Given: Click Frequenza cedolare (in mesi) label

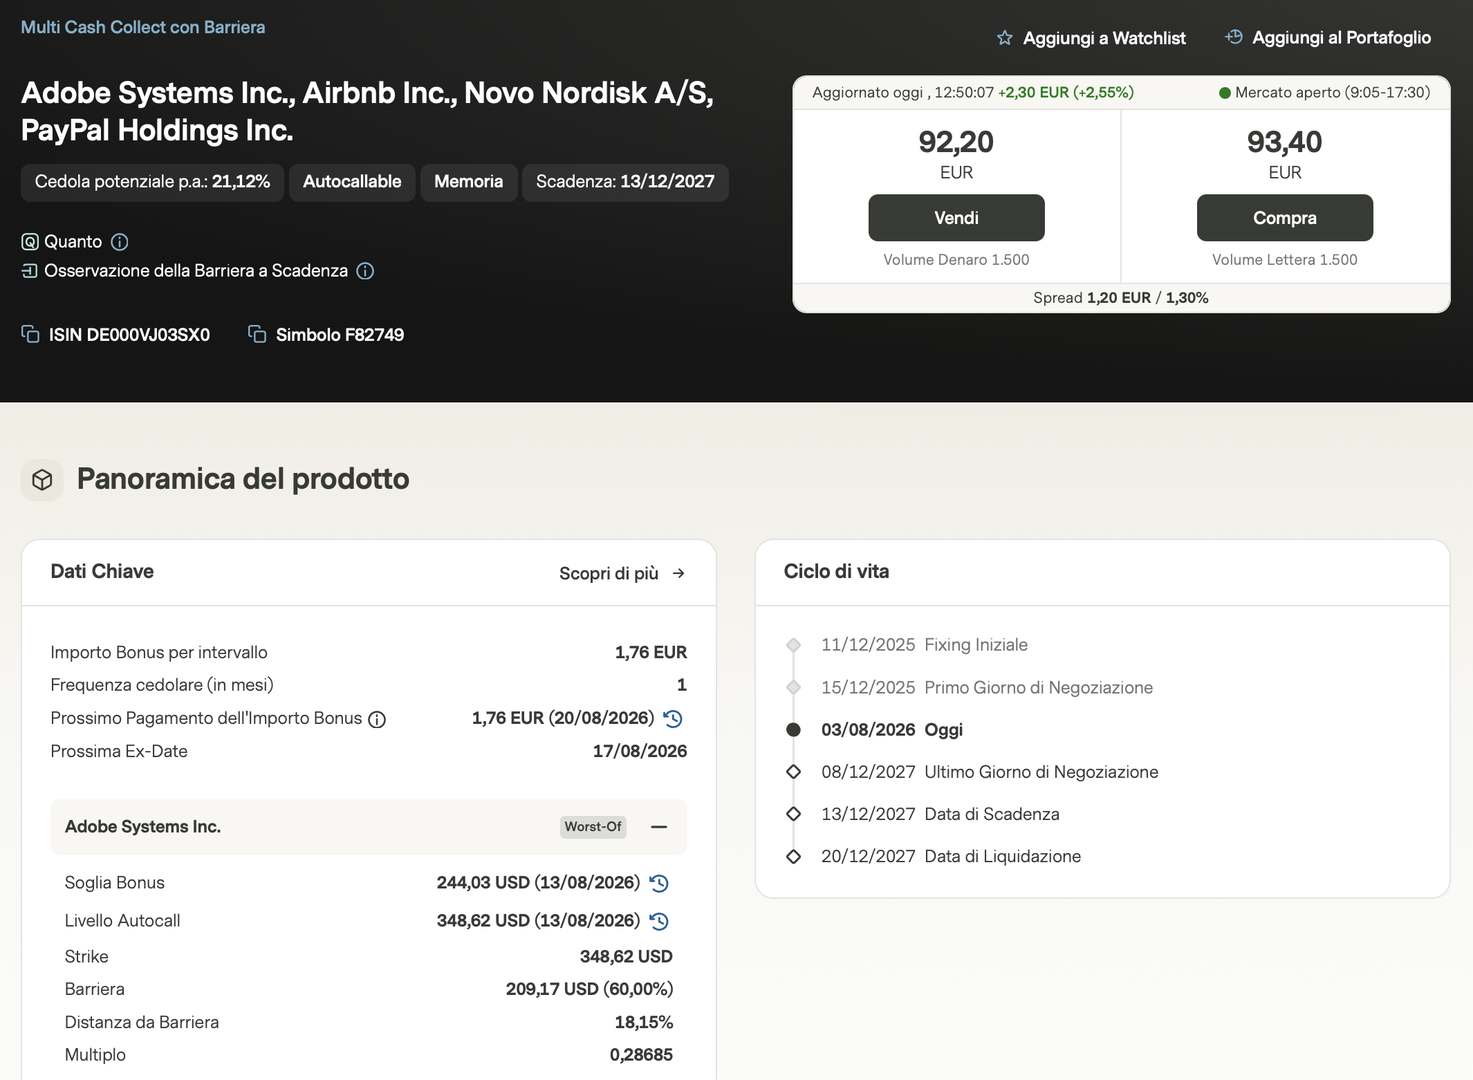Looking at the screenshot, I should (x=162, y=685).
